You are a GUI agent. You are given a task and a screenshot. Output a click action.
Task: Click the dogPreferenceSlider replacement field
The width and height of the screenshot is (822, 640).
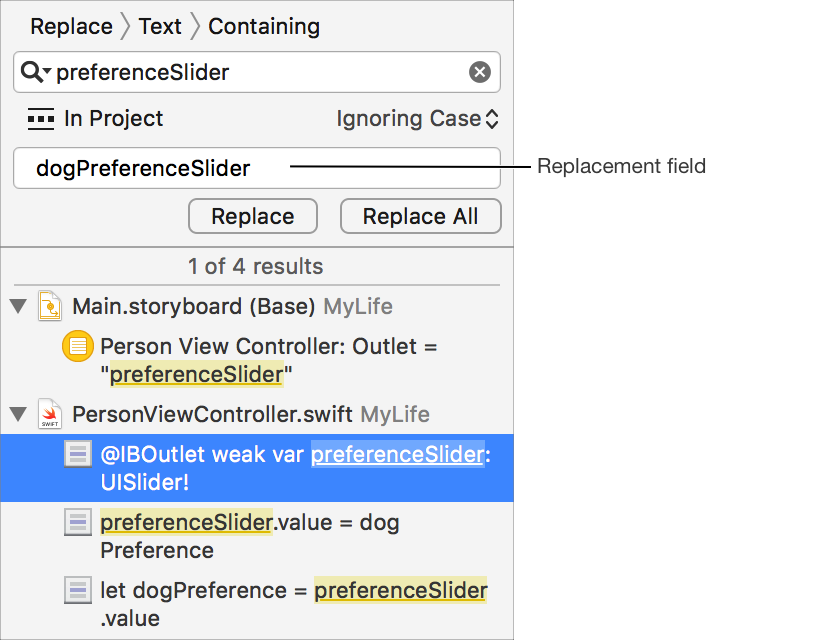[256, 168]
